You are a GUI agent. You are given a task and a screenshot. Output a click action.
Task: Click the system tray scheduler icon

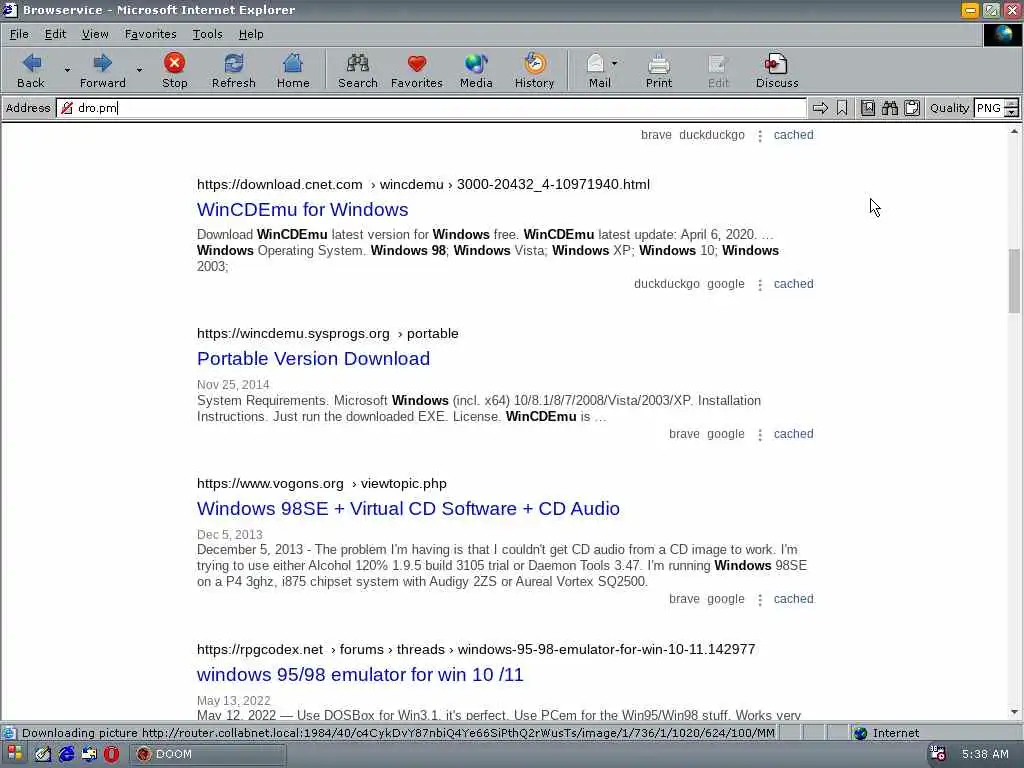point(938,754)
